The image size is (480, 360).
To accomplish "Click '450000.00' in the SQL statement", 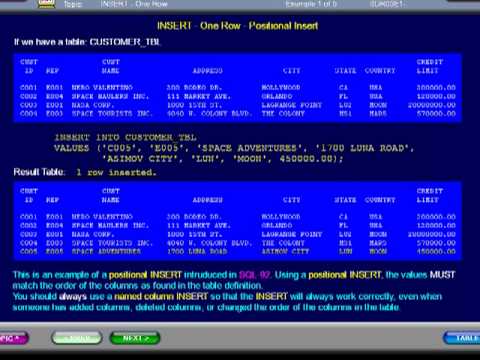I will (x=306, y=159).
